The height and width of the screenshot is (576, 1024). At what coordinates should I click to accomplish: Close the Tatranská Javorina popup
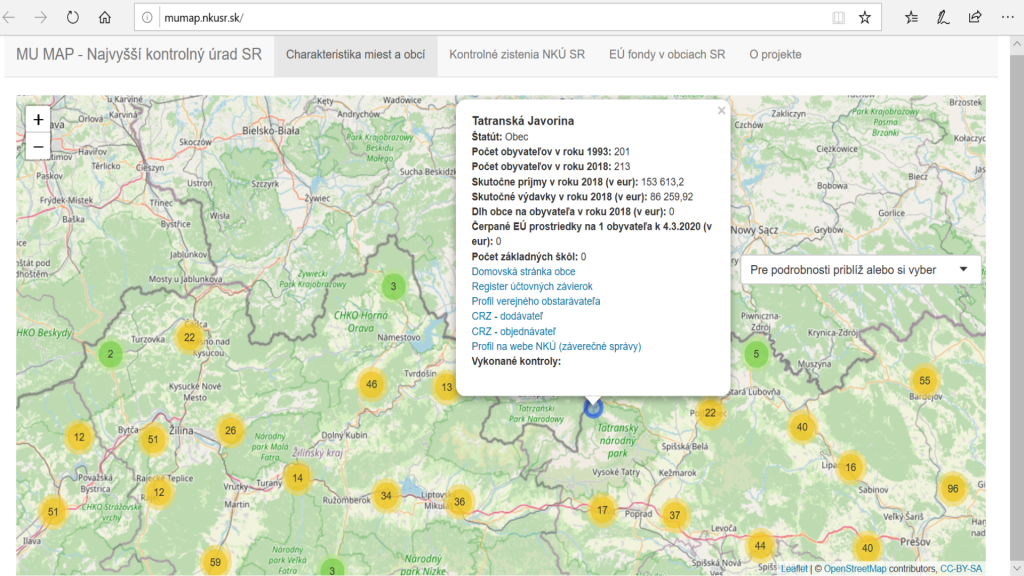click(x=721, y=110)
